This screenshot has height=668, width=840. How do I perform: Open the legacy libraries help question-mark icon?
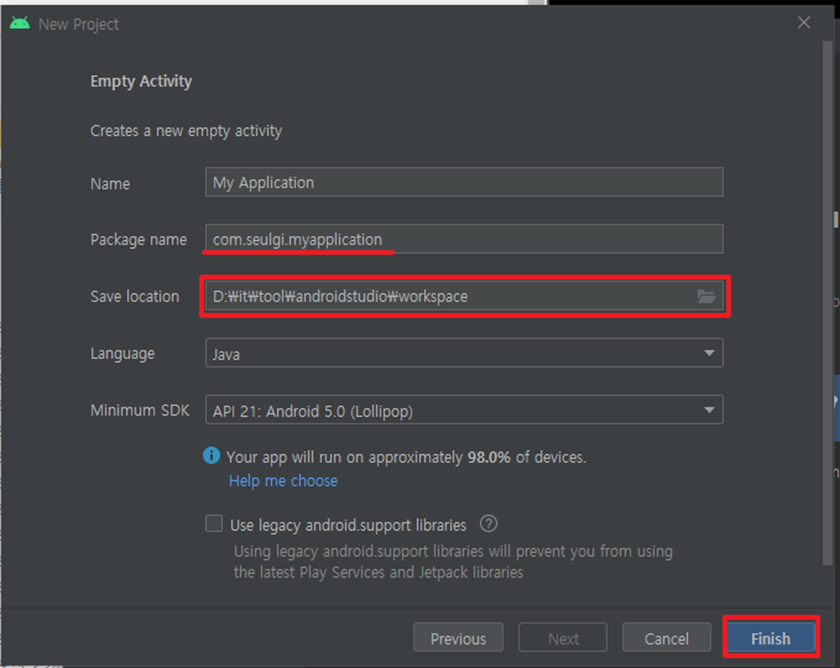tap(488, 523)
